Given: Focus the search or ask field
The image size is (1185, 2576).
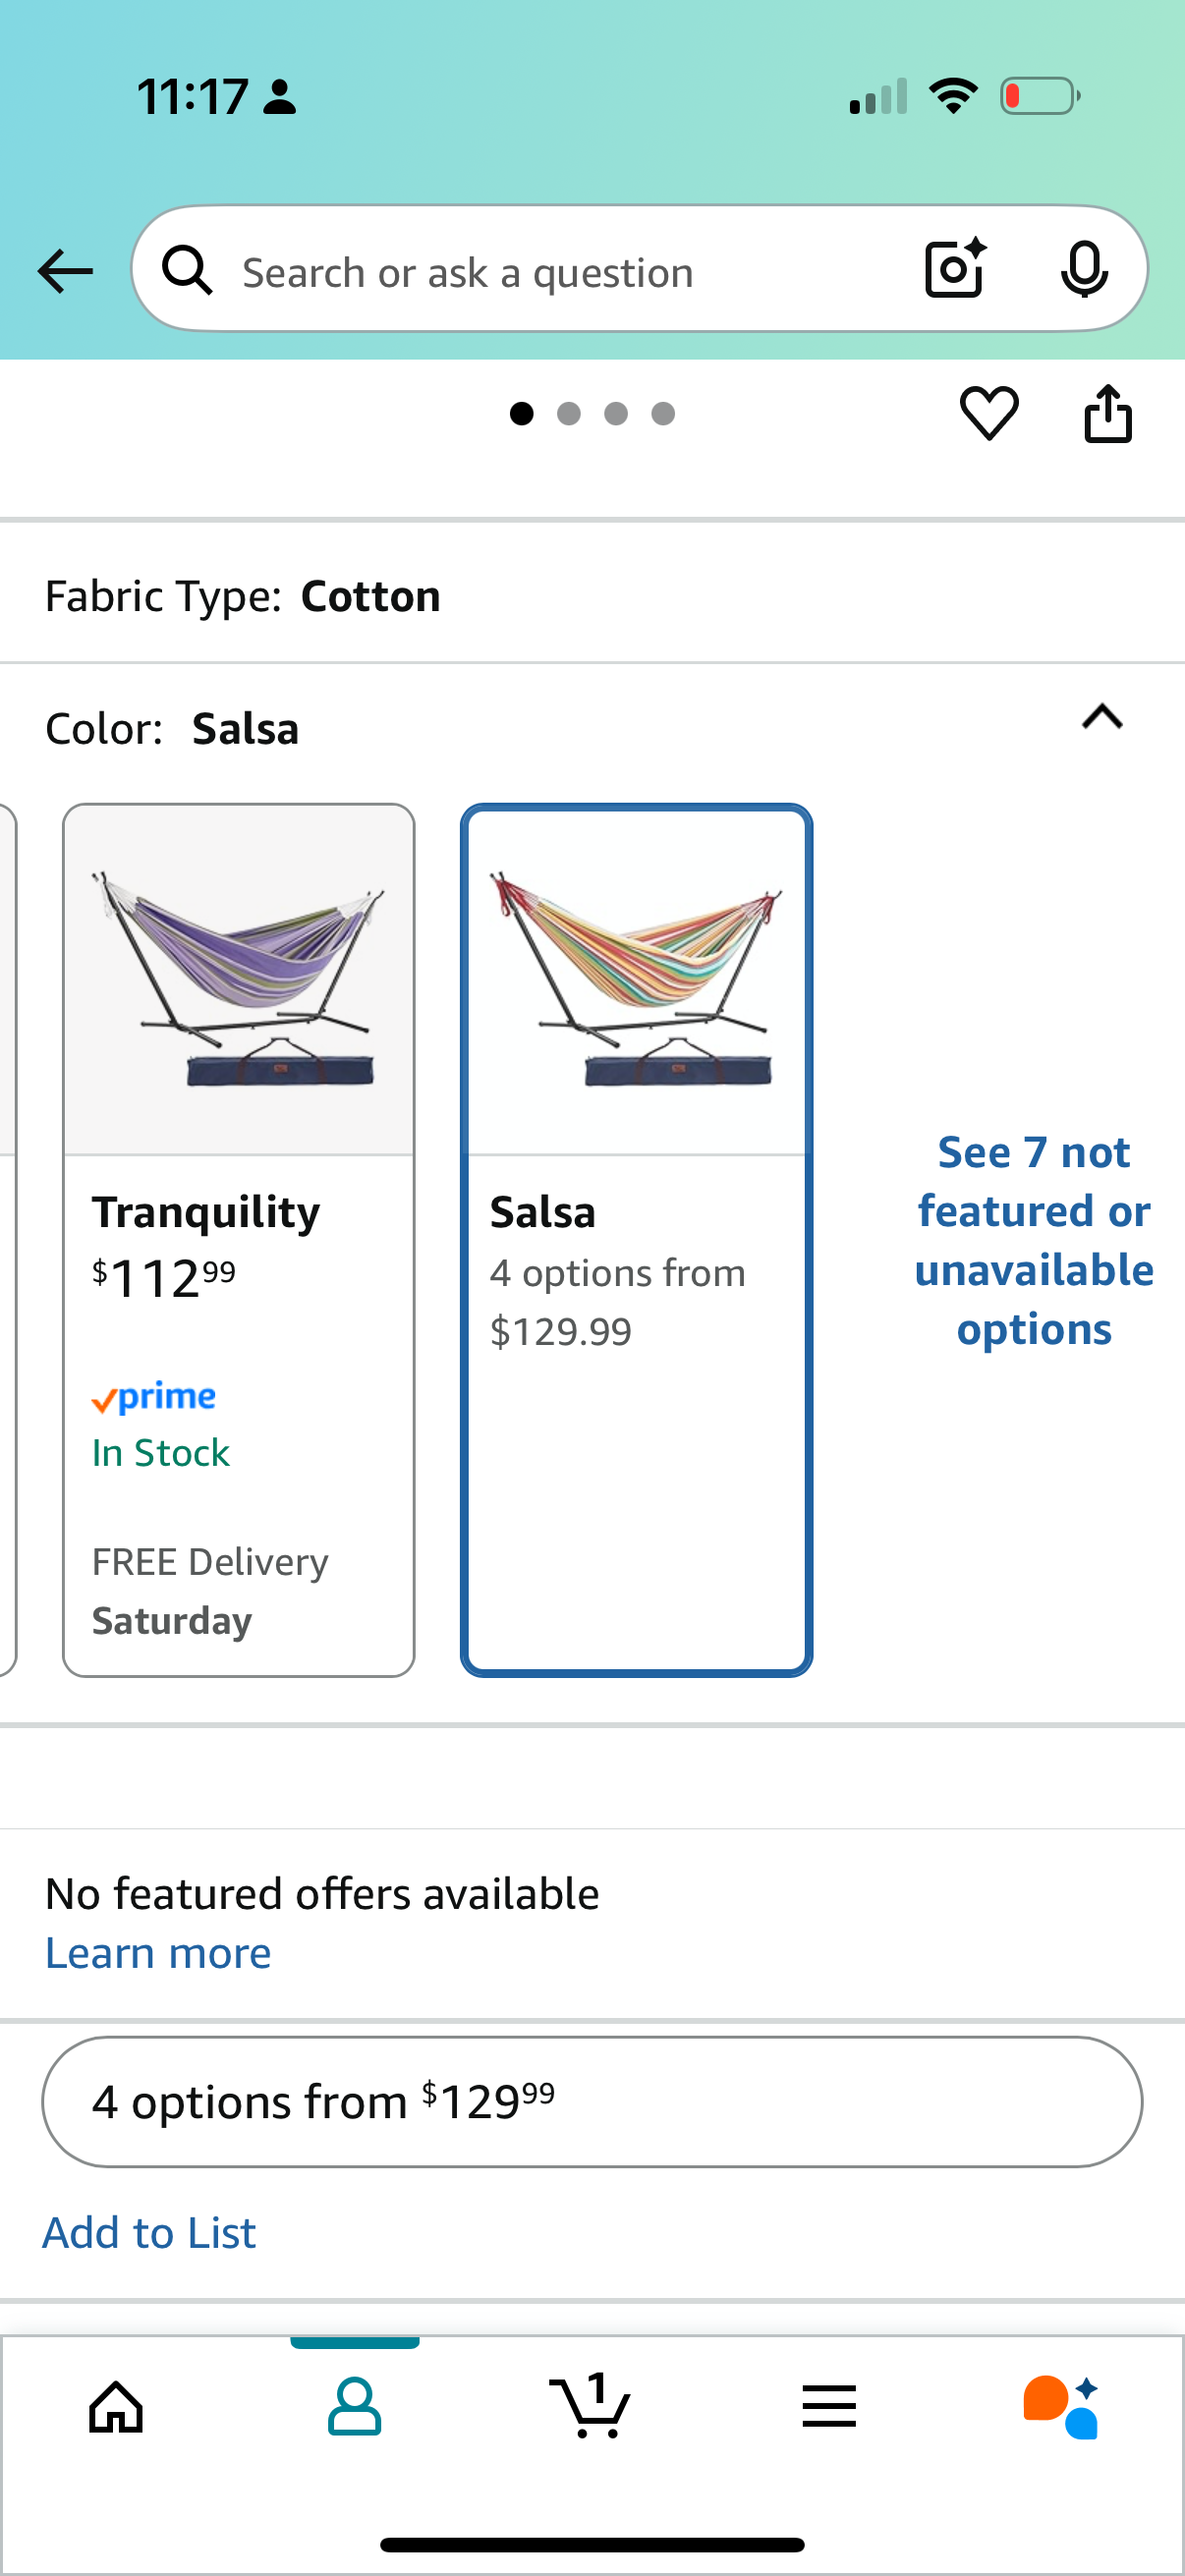Looking at the screenshot, I should (560, 272).
